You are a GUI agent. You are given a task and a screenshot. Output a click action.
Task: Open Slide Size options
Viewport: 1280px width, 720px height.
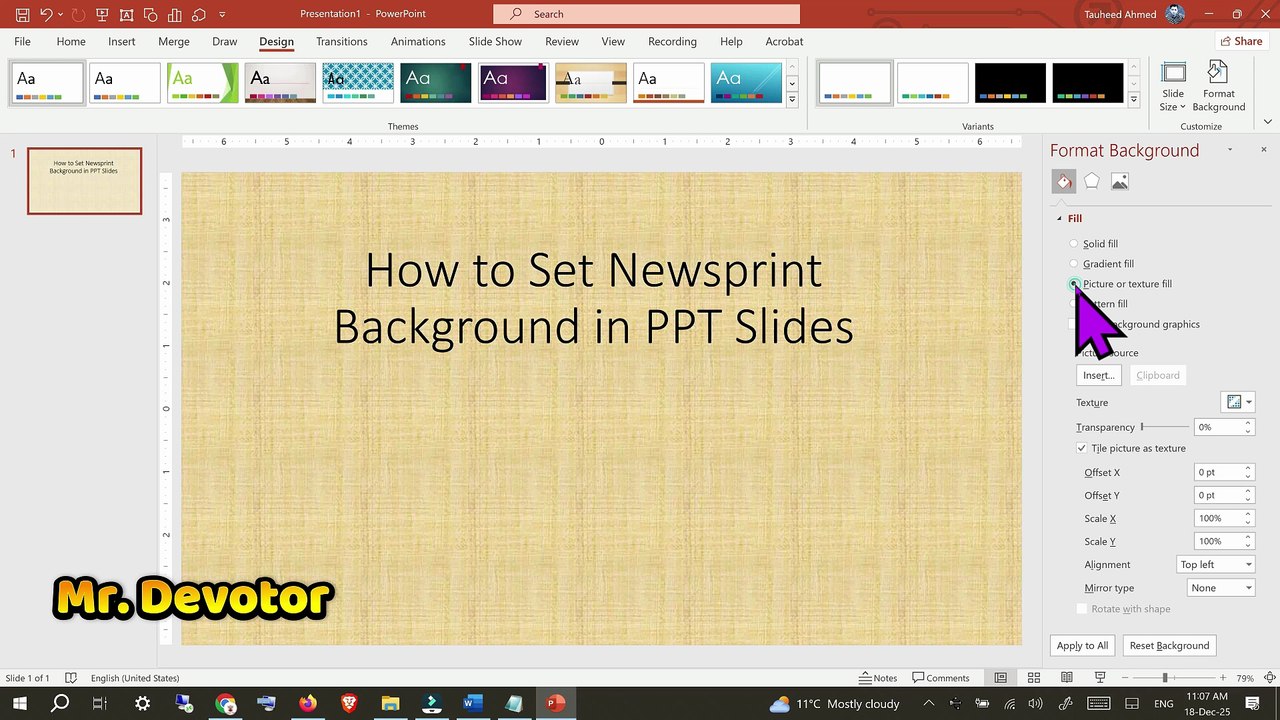[x=1173, y=86]
